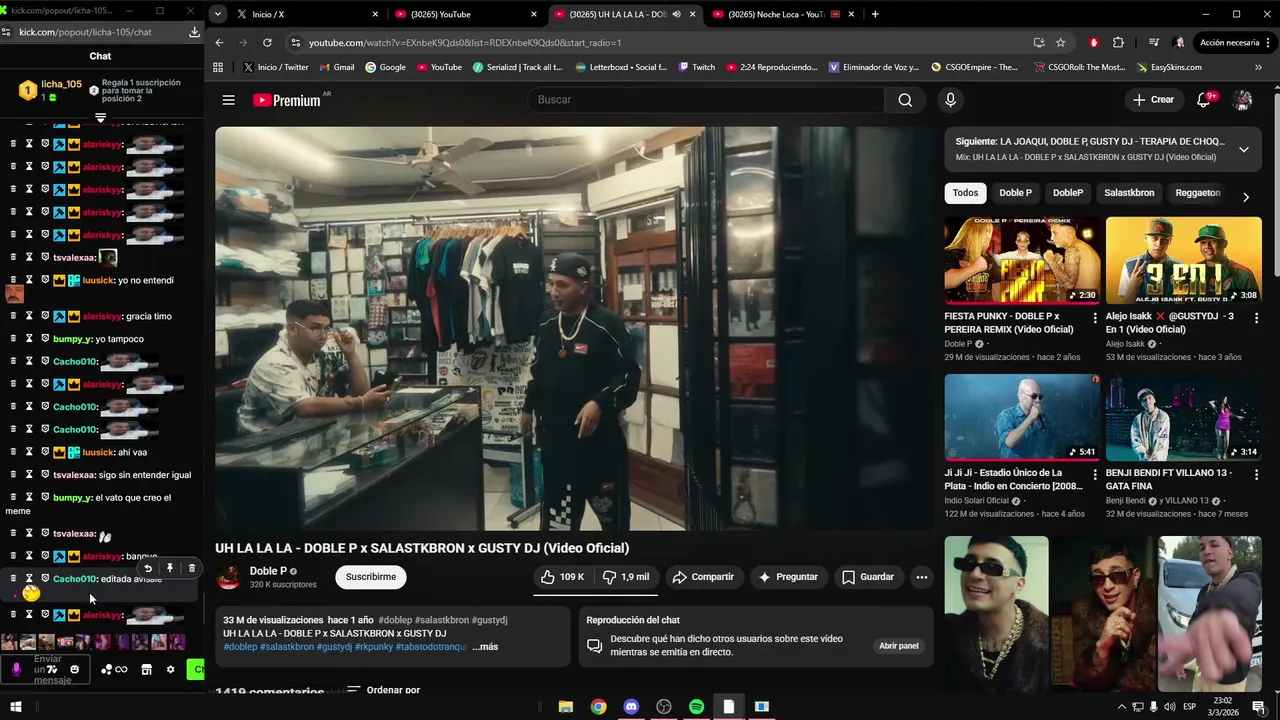Open the Doble P channel avatar

(x=229, y=577)
